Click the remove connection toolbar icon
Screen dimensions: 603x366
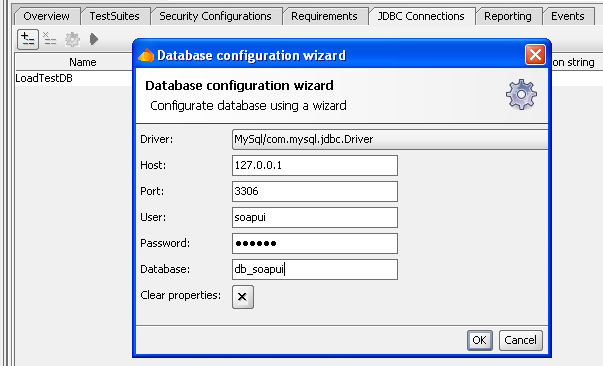coord(50,39)
